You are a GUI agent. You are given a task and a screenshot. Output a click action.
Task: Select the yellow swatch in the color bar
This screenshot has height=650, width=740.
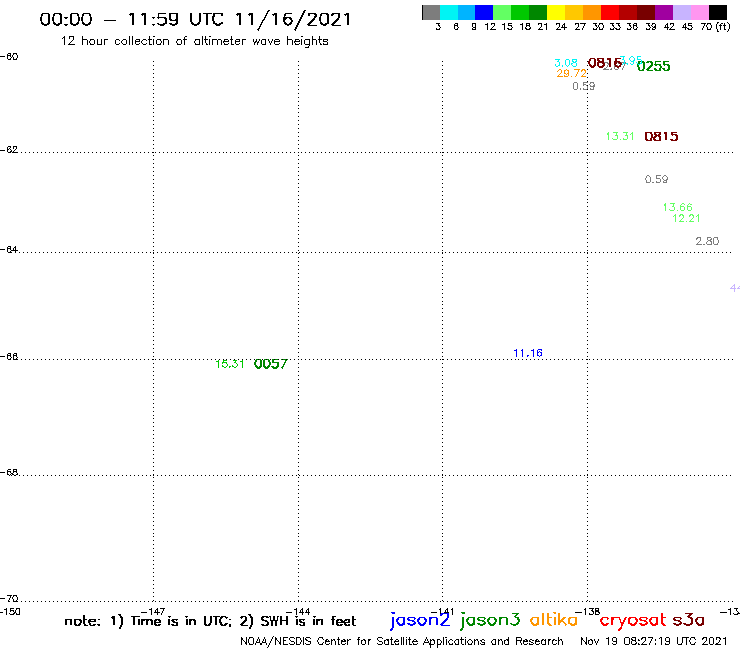[x=556, y=12]
